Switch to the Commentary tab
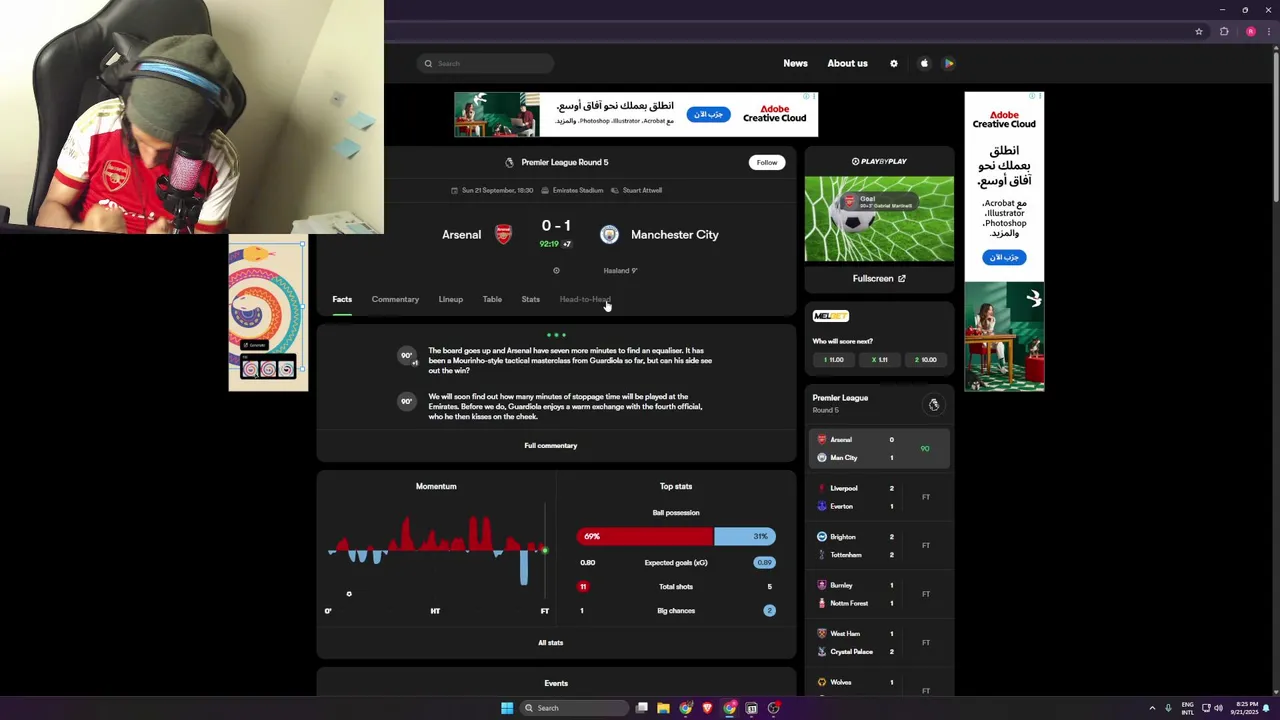 click(395, 299)
